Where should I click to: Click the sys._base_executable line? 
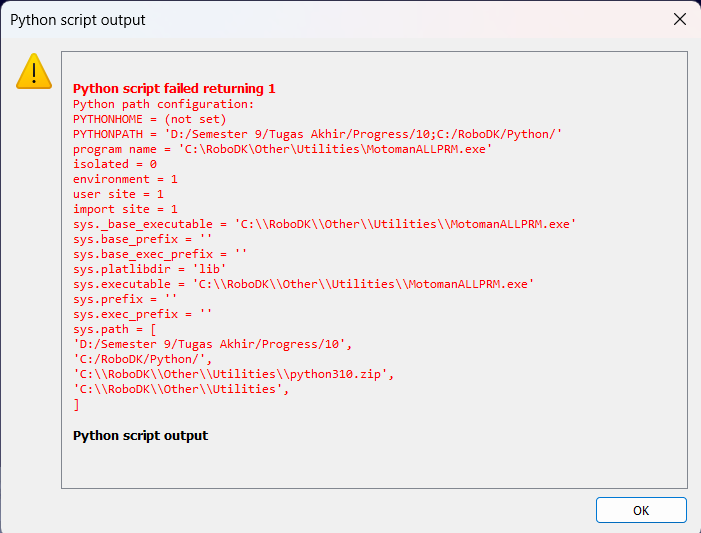point(325,224)
